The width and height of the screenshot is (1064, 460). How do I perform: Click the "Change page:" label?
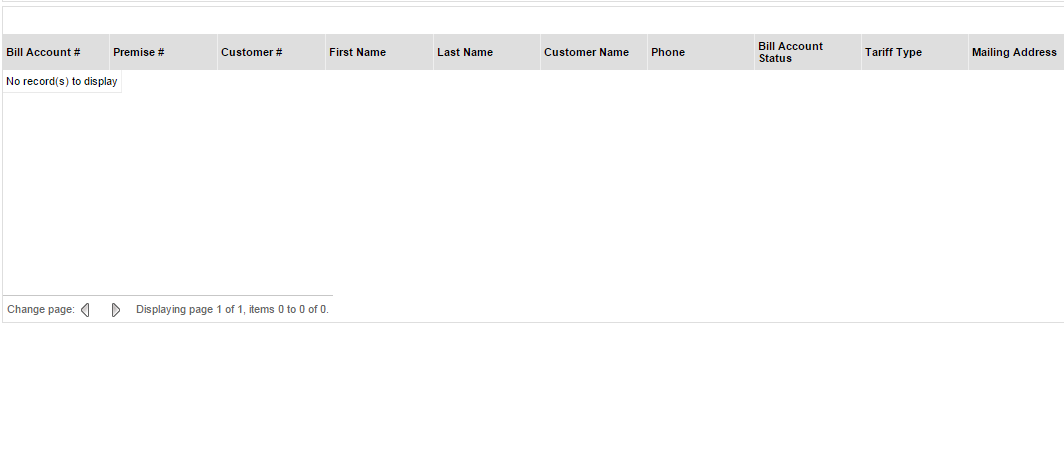(x=41, y=310)
